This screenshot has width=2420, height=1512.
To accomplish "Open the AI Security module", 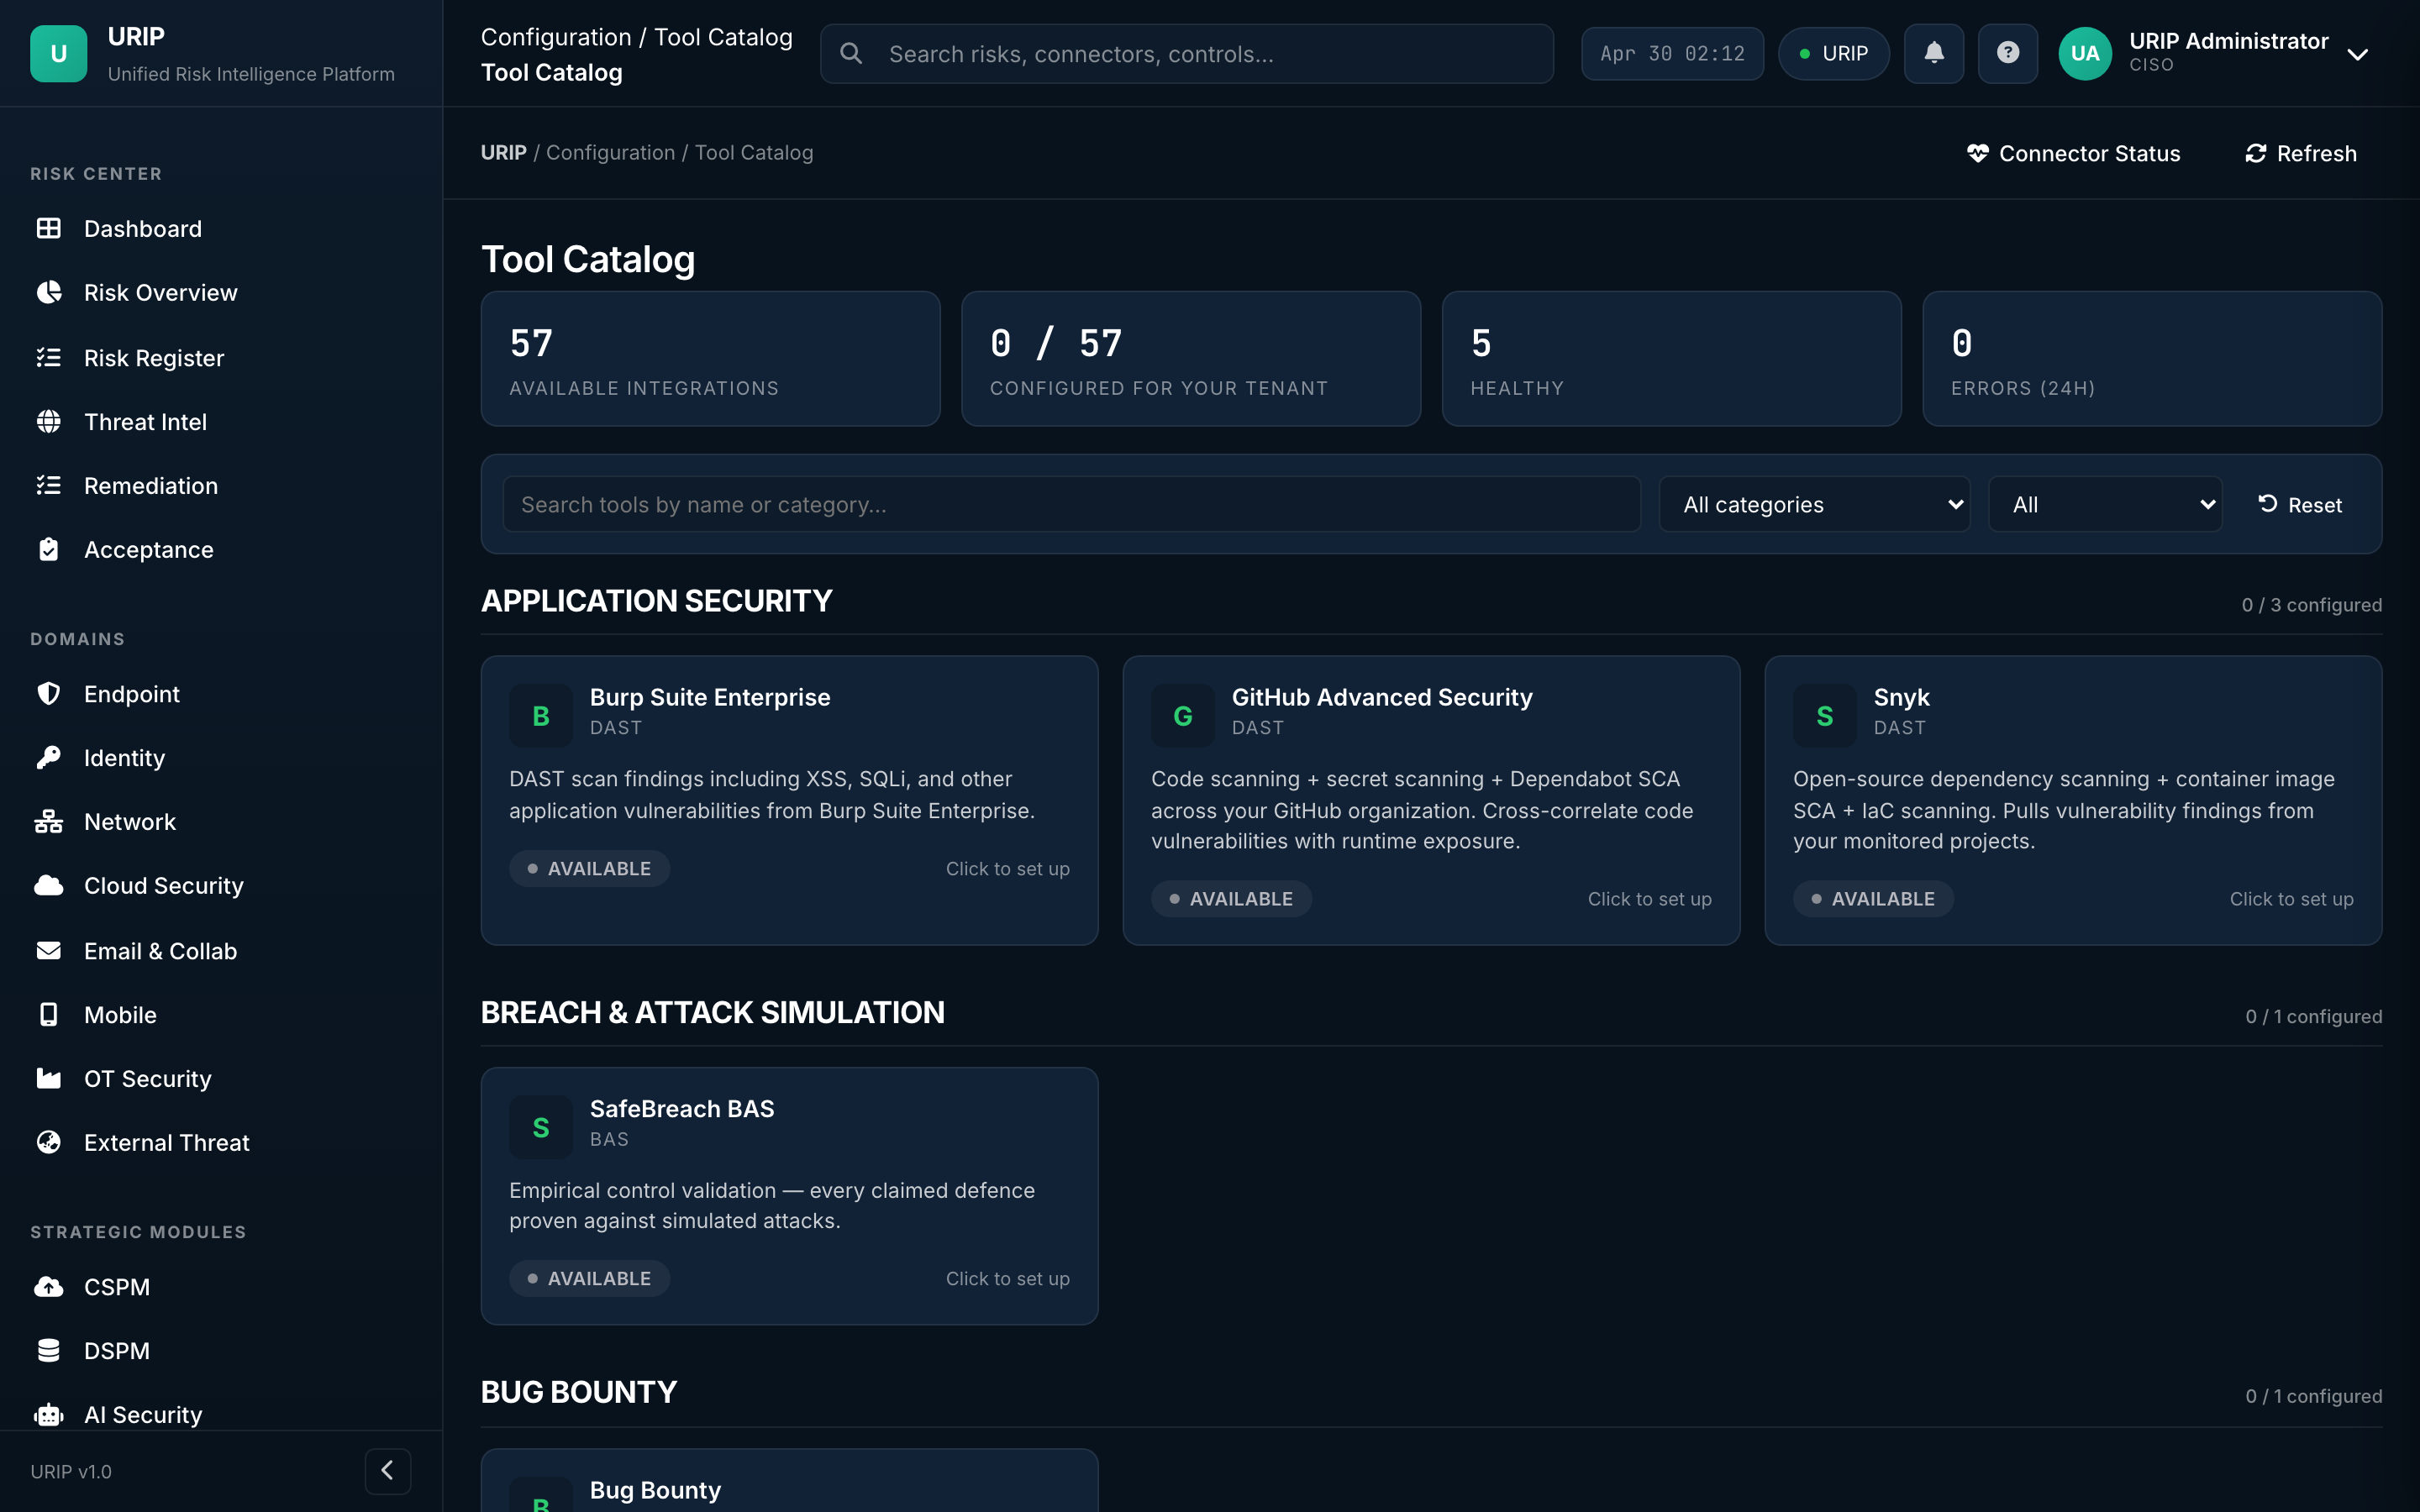I will (221, 1414).
